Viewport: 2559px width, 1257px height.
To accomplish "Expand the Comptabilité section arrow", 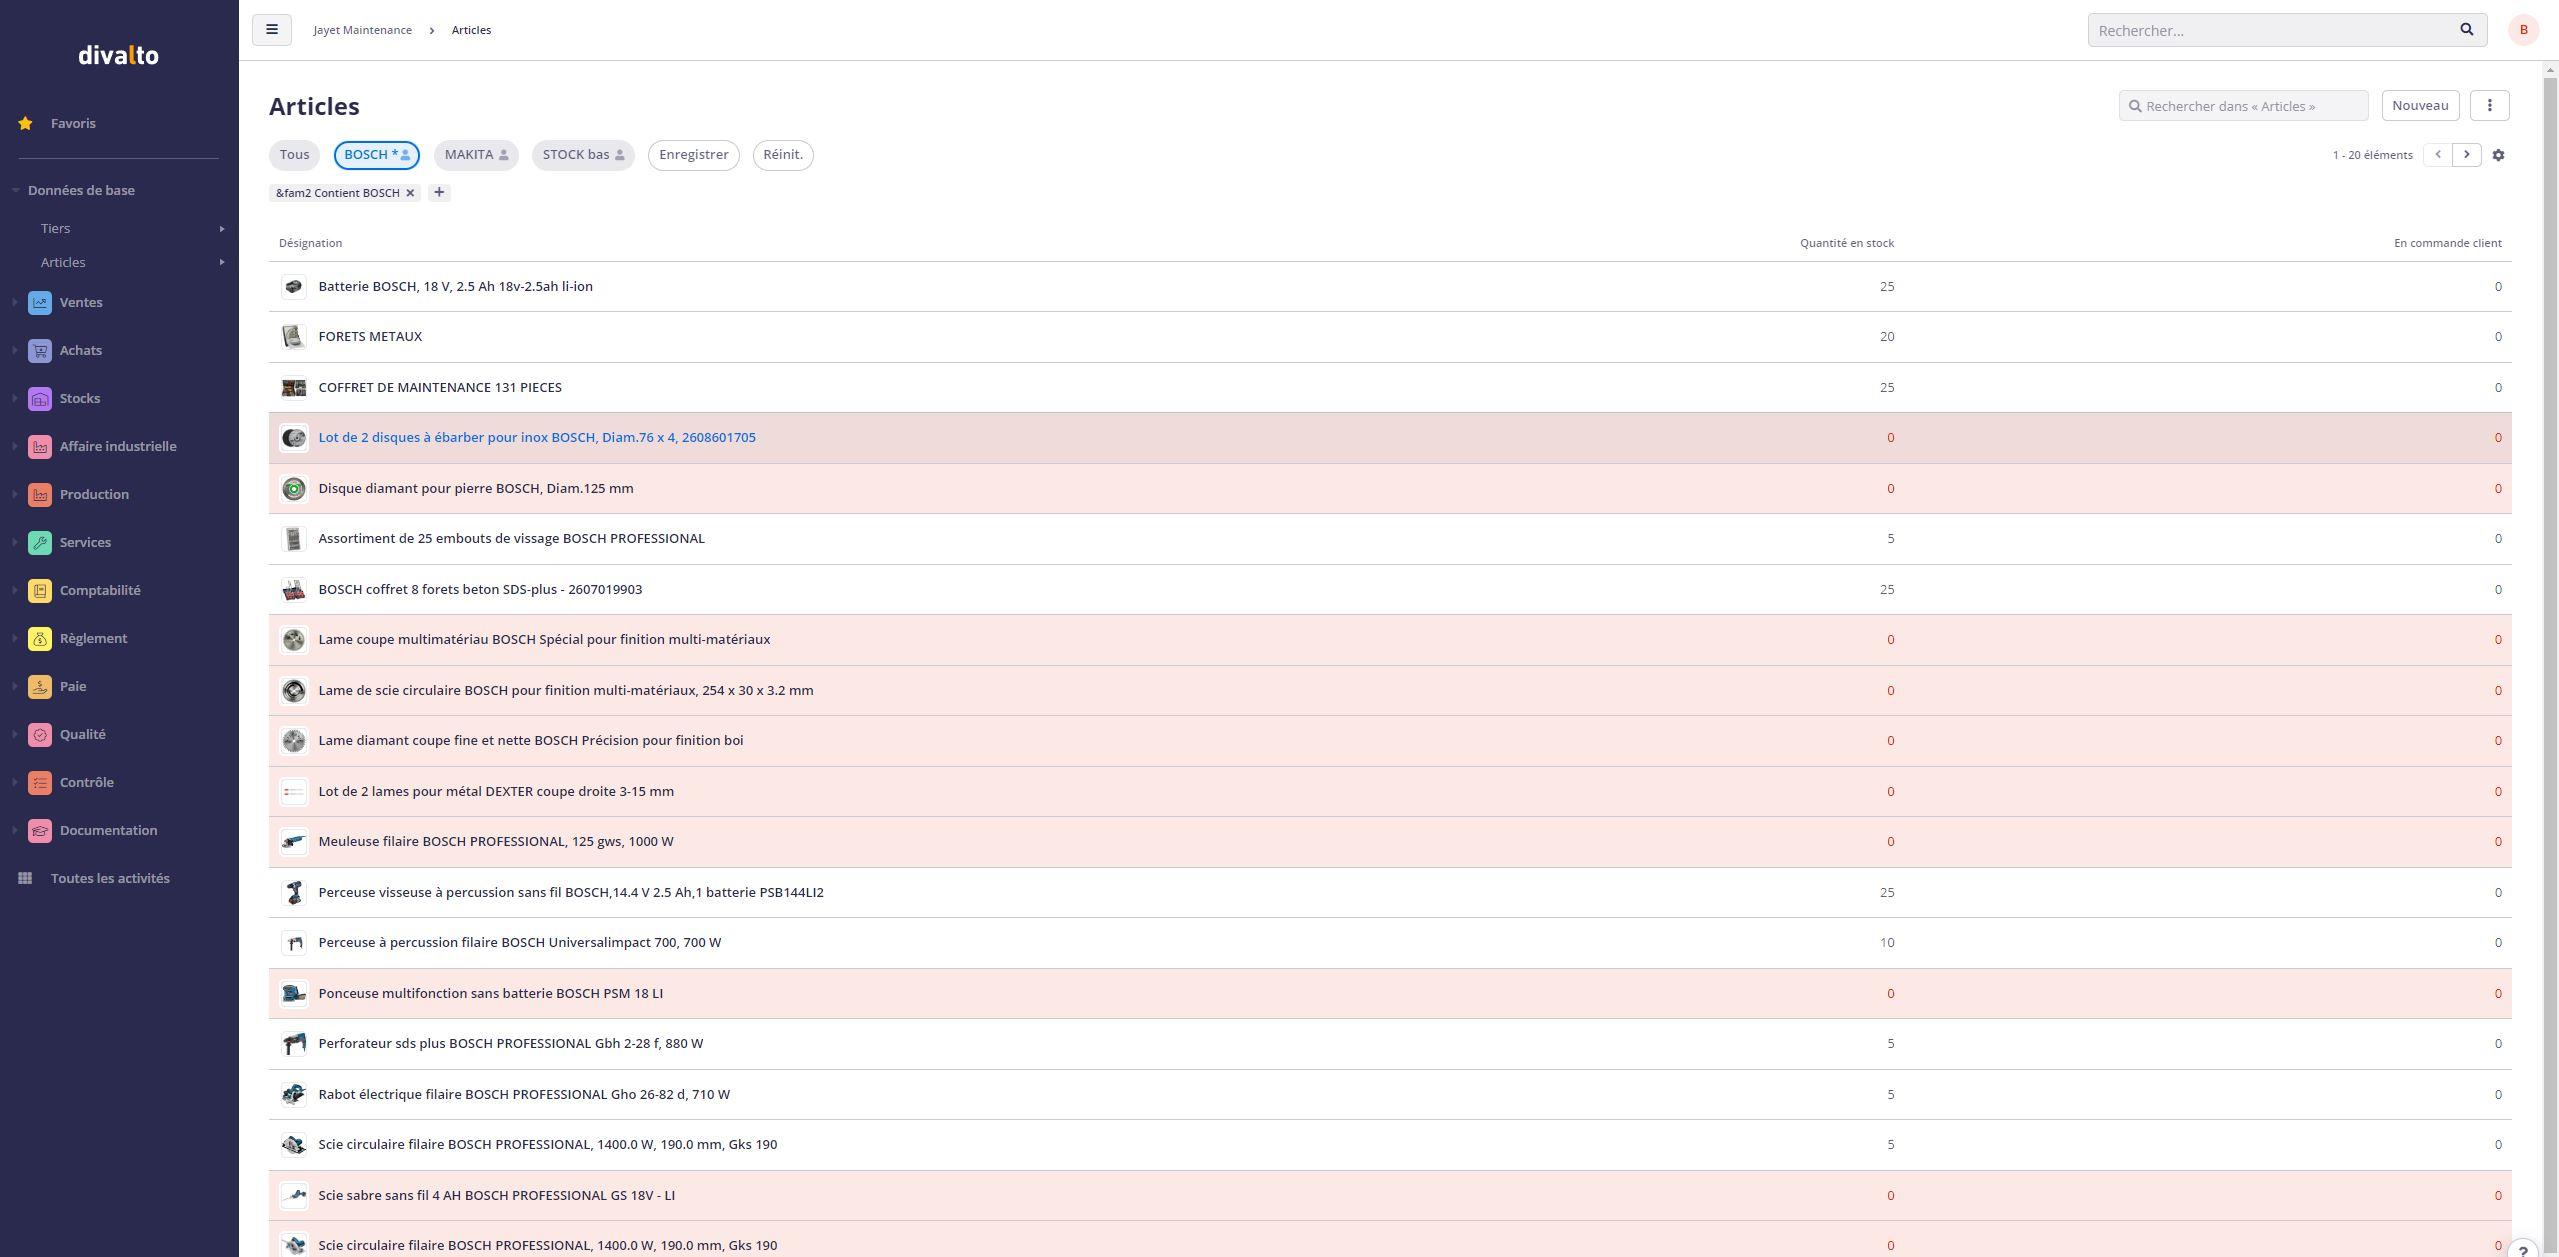I will 15,590.
